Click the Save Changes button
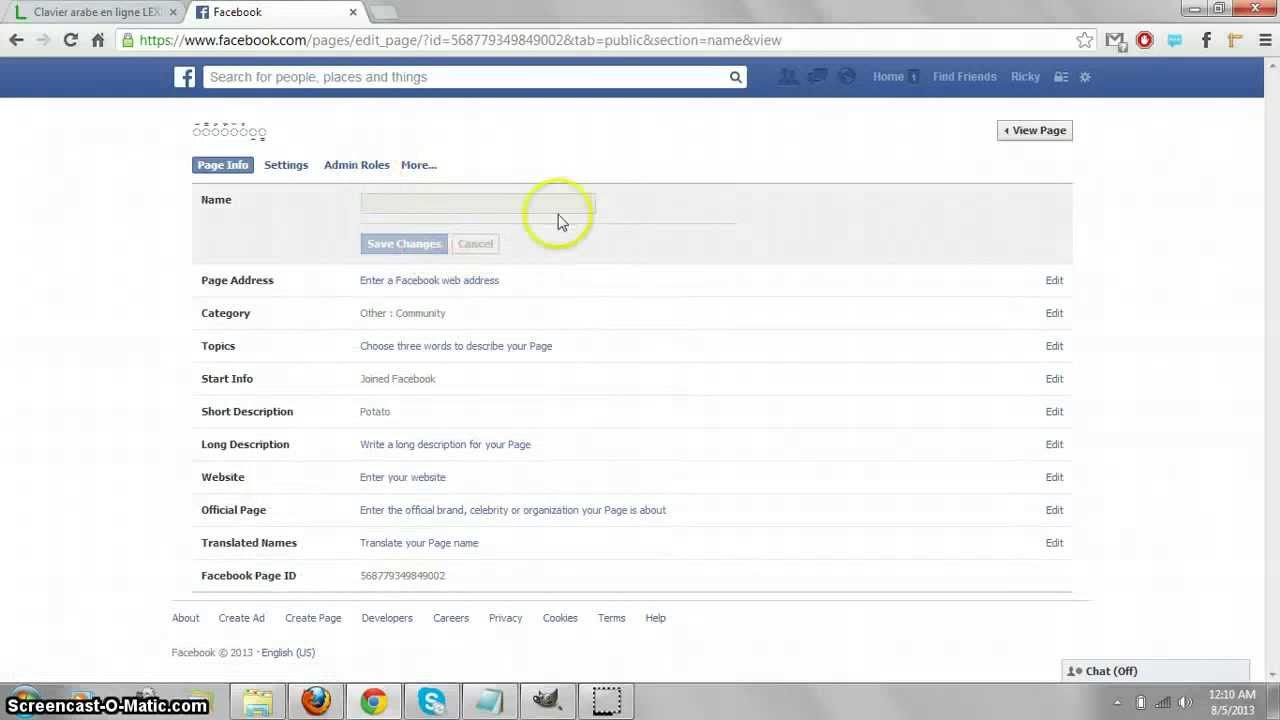The image size is (1280, 720). [x=404, y=244]
